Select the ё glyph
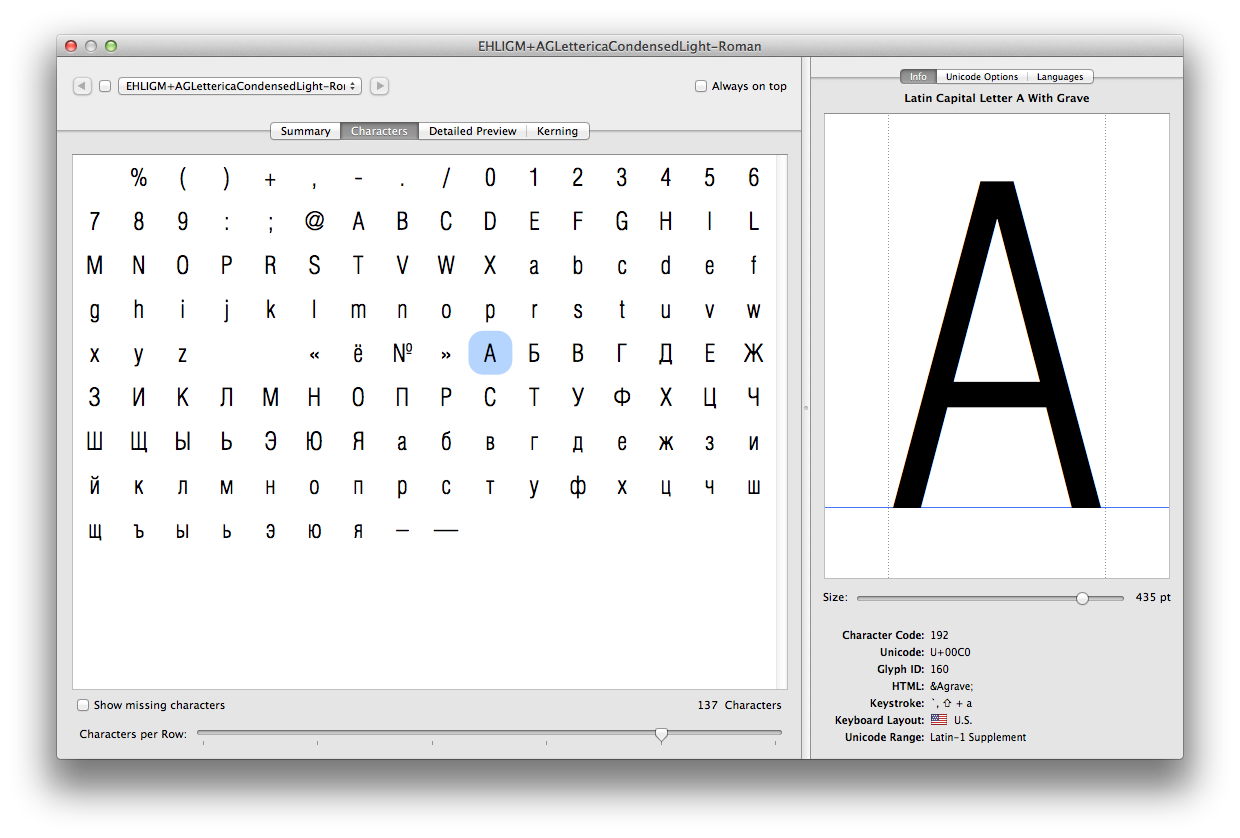Image resolution: width=1240 pixels, height=838 pixels. coord(358,354)
